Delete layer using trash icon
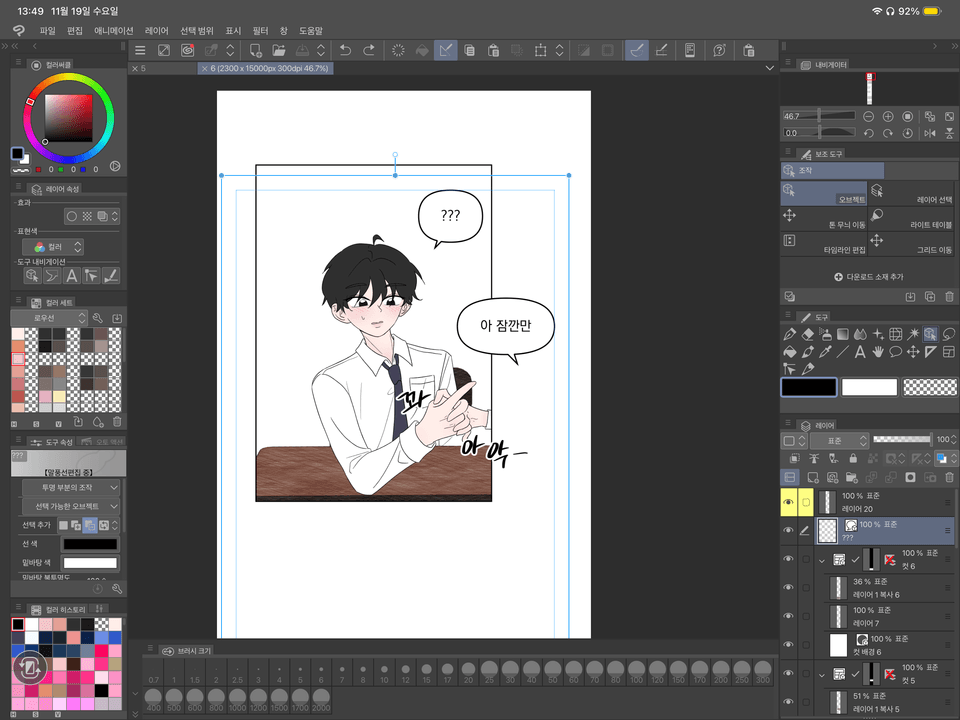The width and height of the screenshot is (960, 720). coord(949,477)
